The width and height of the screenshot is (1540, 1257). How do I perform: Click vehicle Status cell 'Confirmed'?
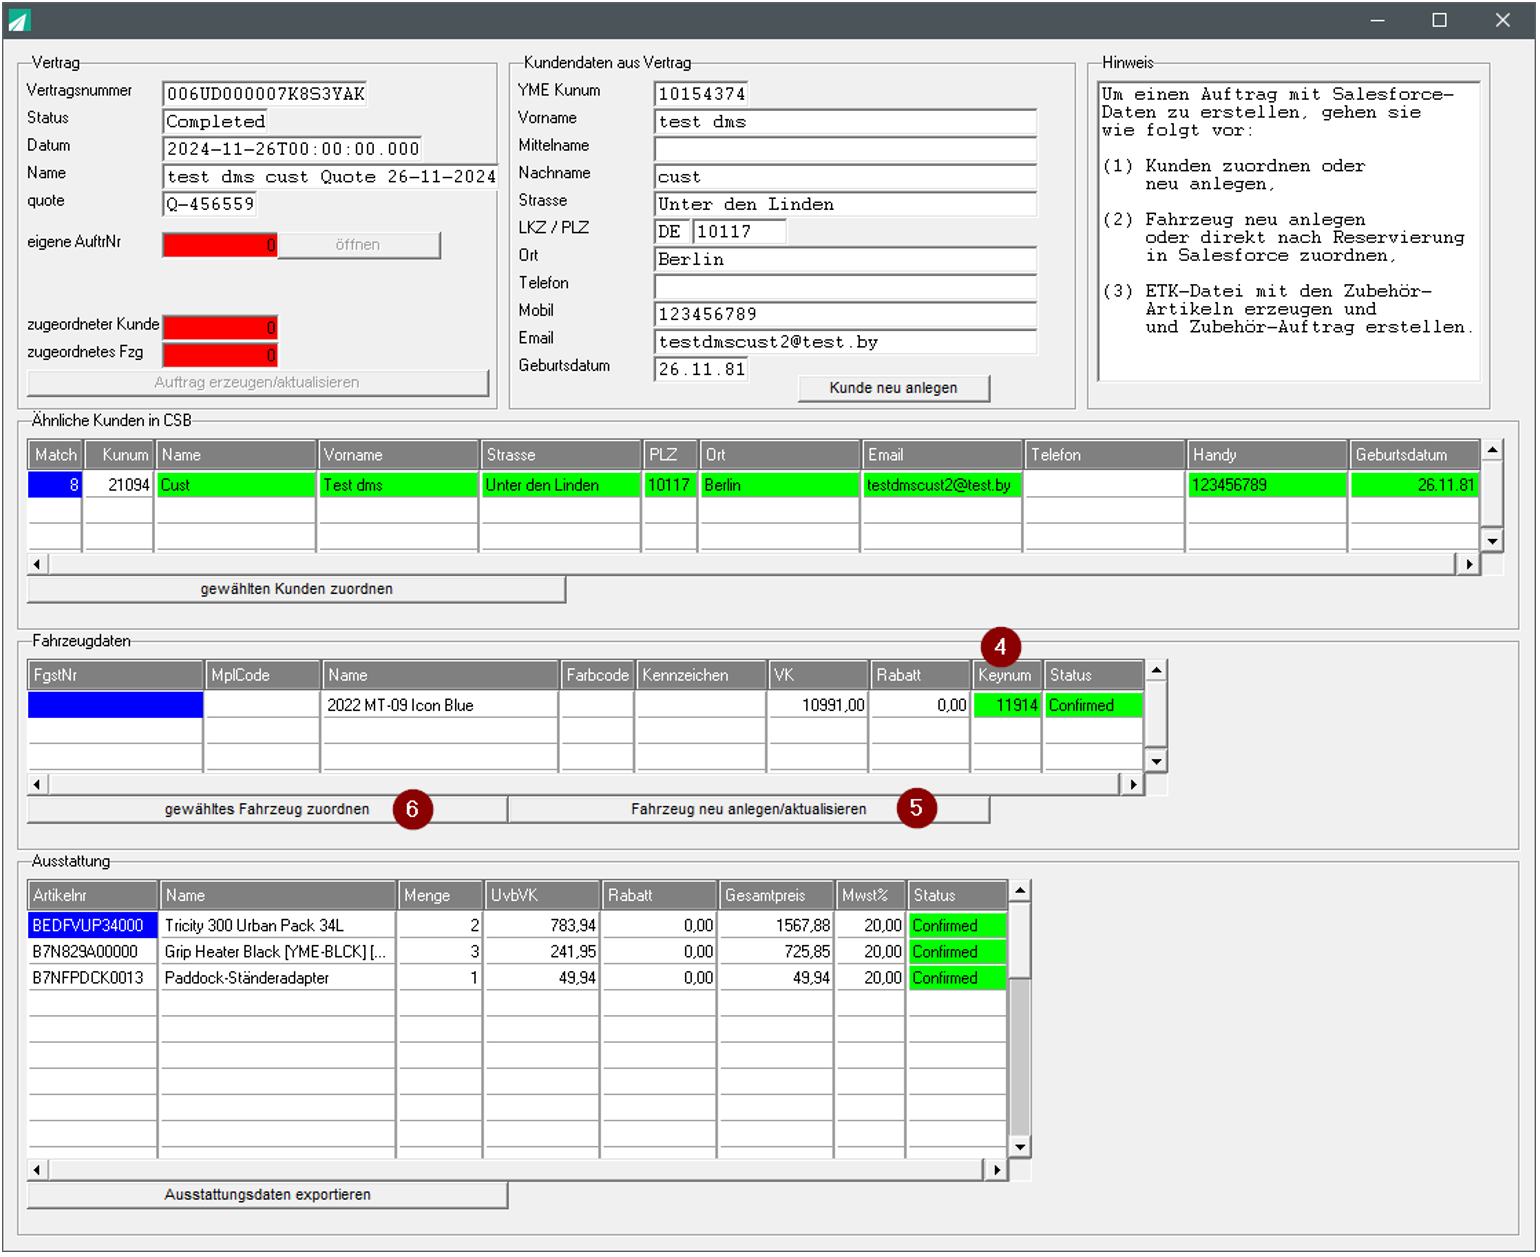point(1094,705)
